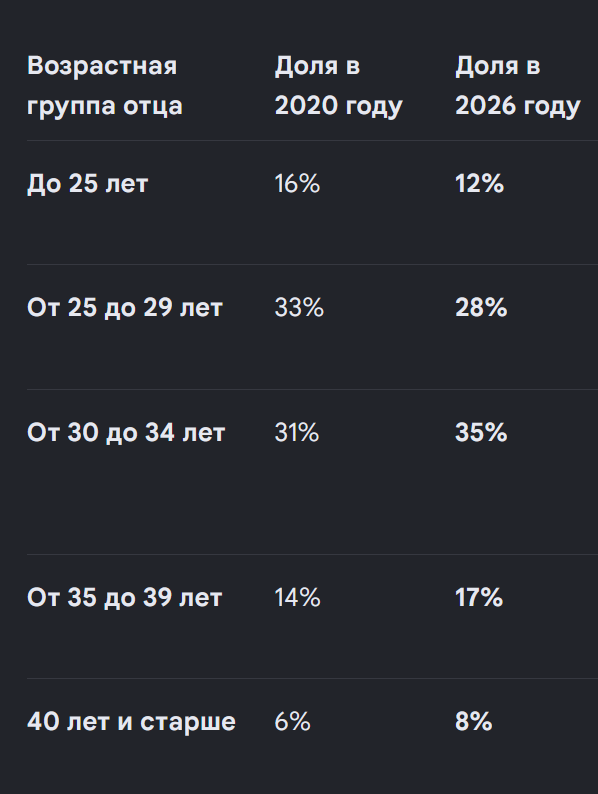The width and height of the screenshot is (598, 794).
Task: Click "2026 году" text in the header
Action: click(517, 106)
